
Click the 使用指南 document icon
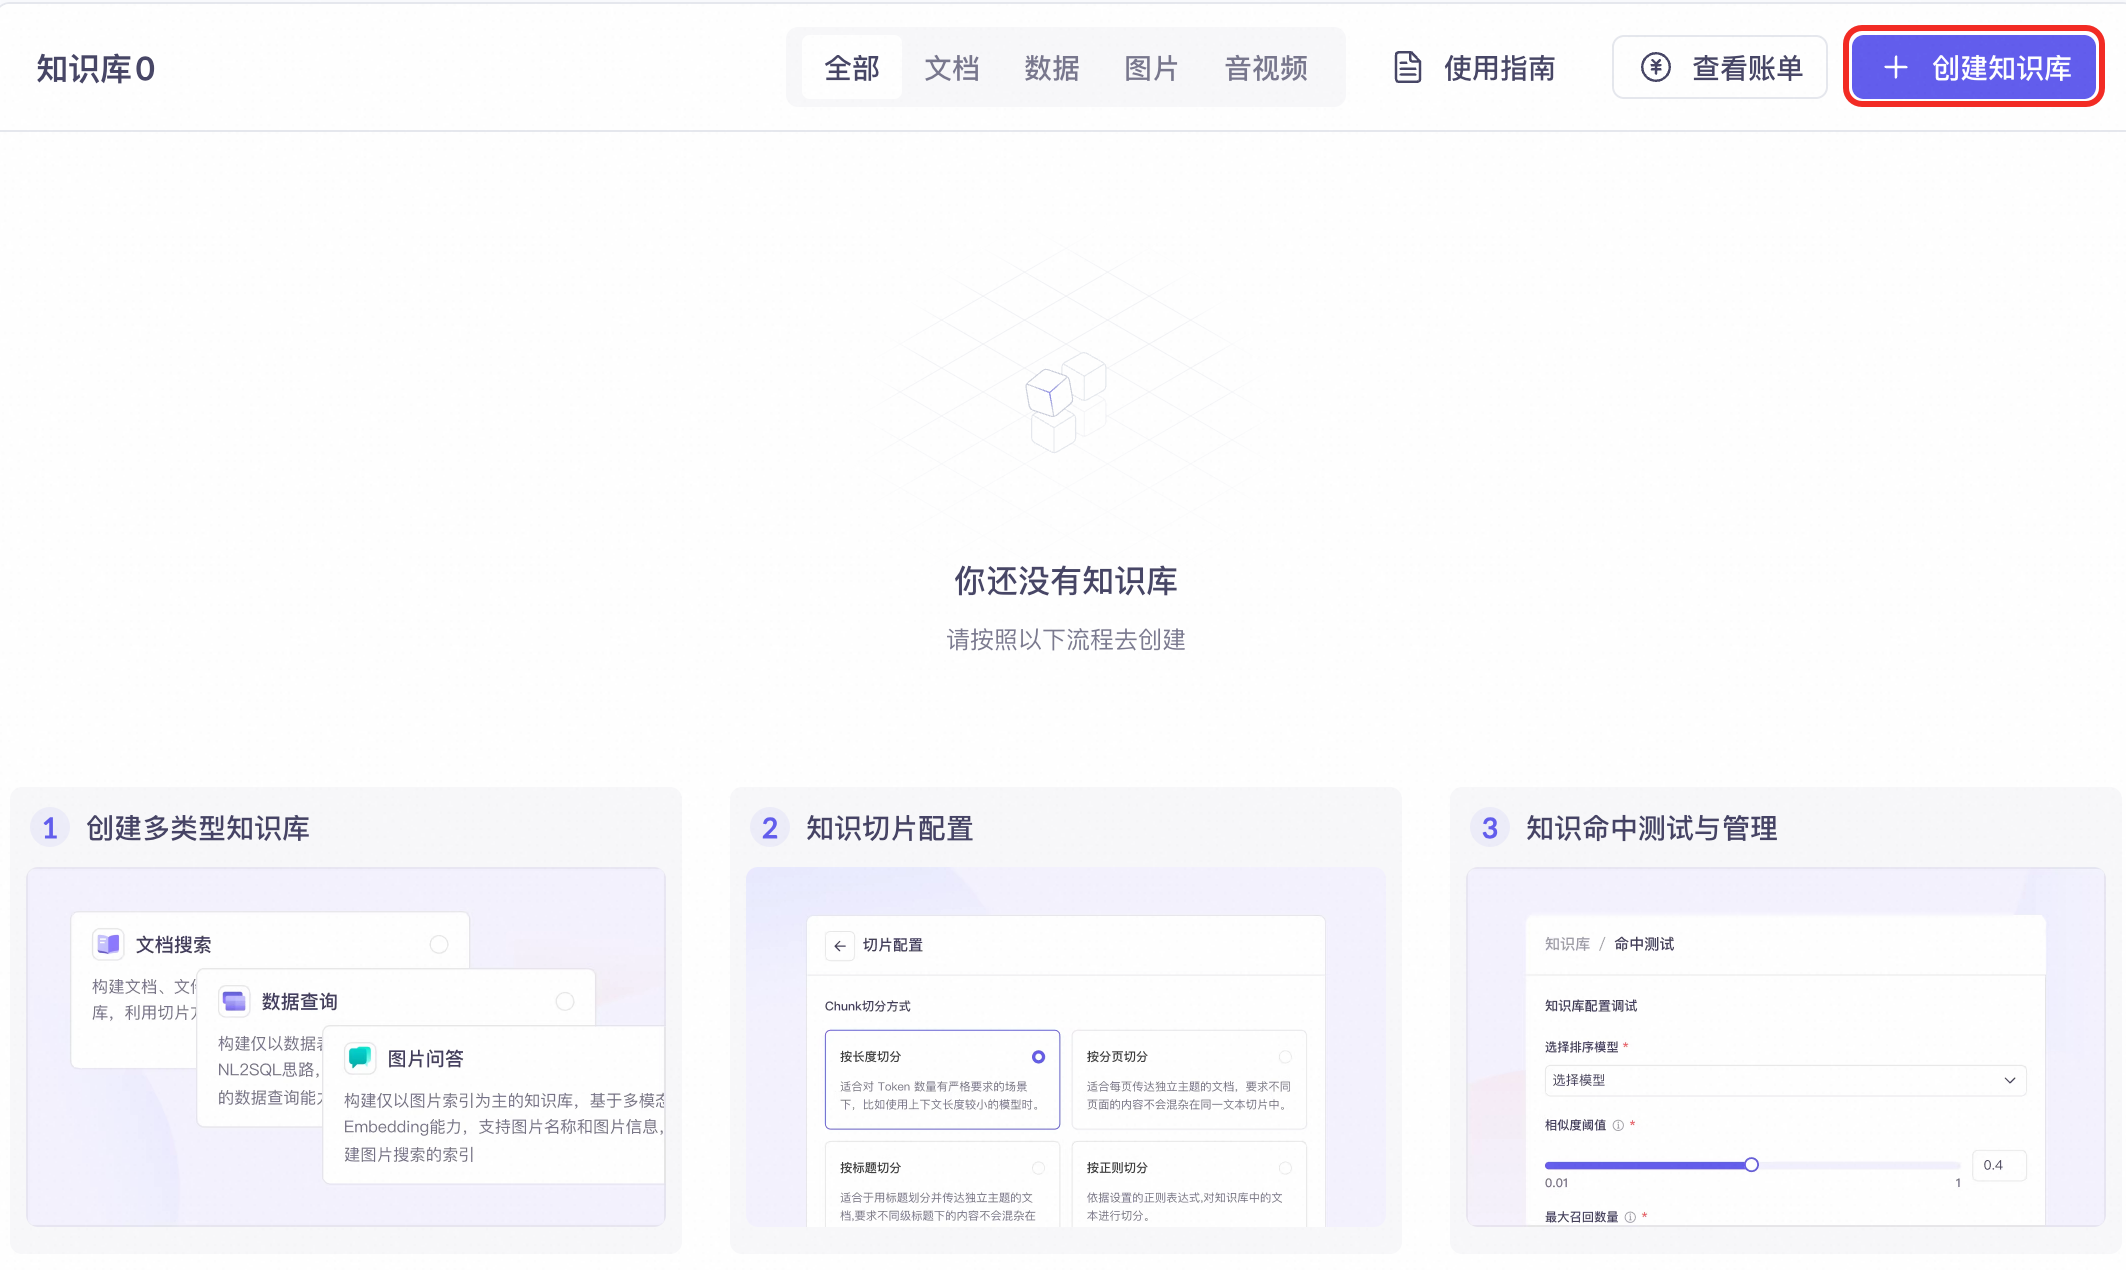1407,68
